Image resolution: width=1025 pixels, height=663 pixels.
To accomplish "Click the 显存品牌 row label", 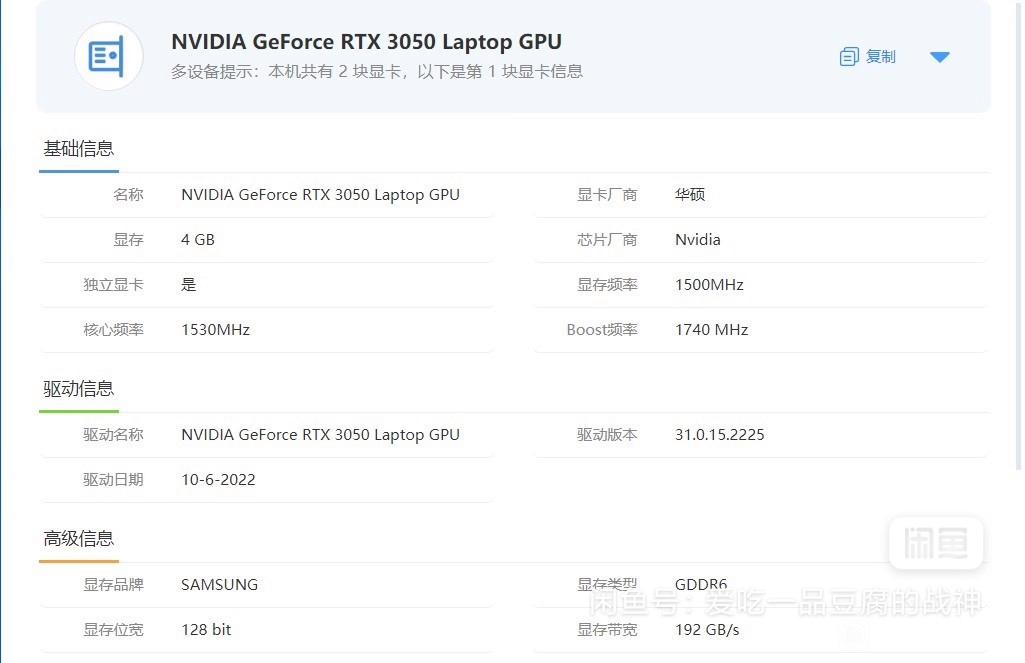I will (x=113, y=585).
